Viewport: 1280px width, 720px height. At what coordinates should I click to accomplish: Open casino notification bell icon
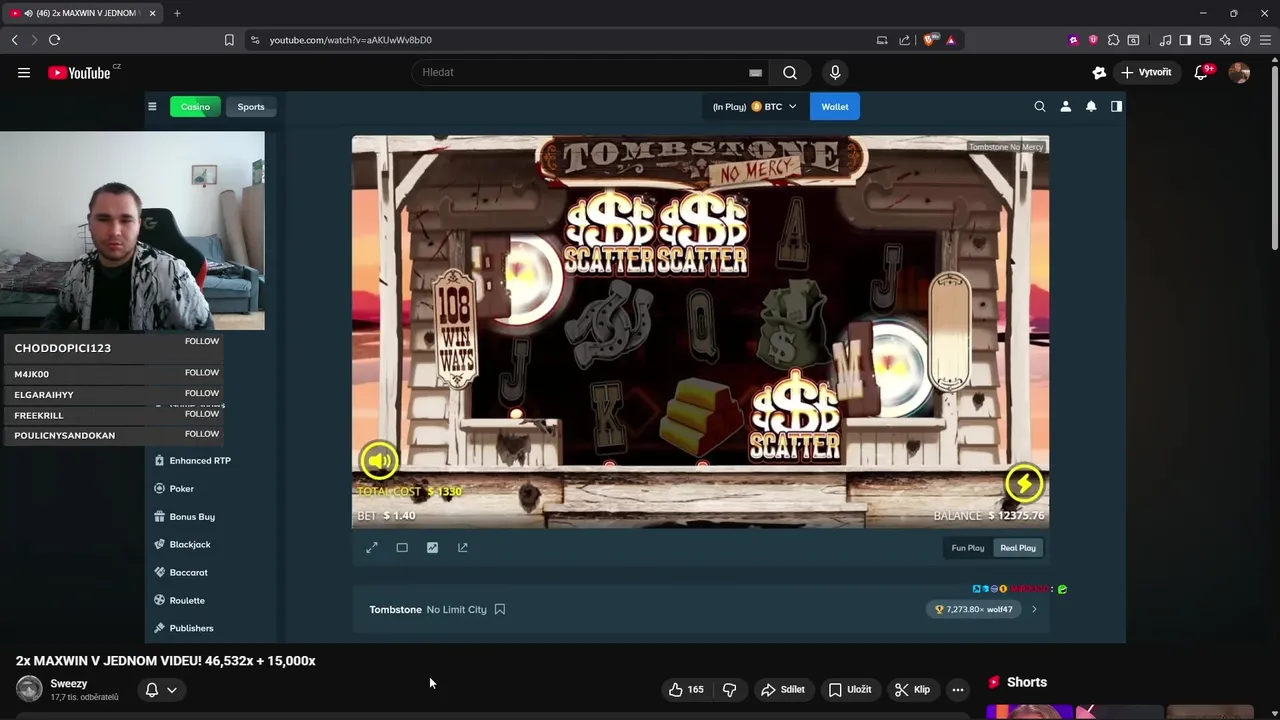(1091, 106)
